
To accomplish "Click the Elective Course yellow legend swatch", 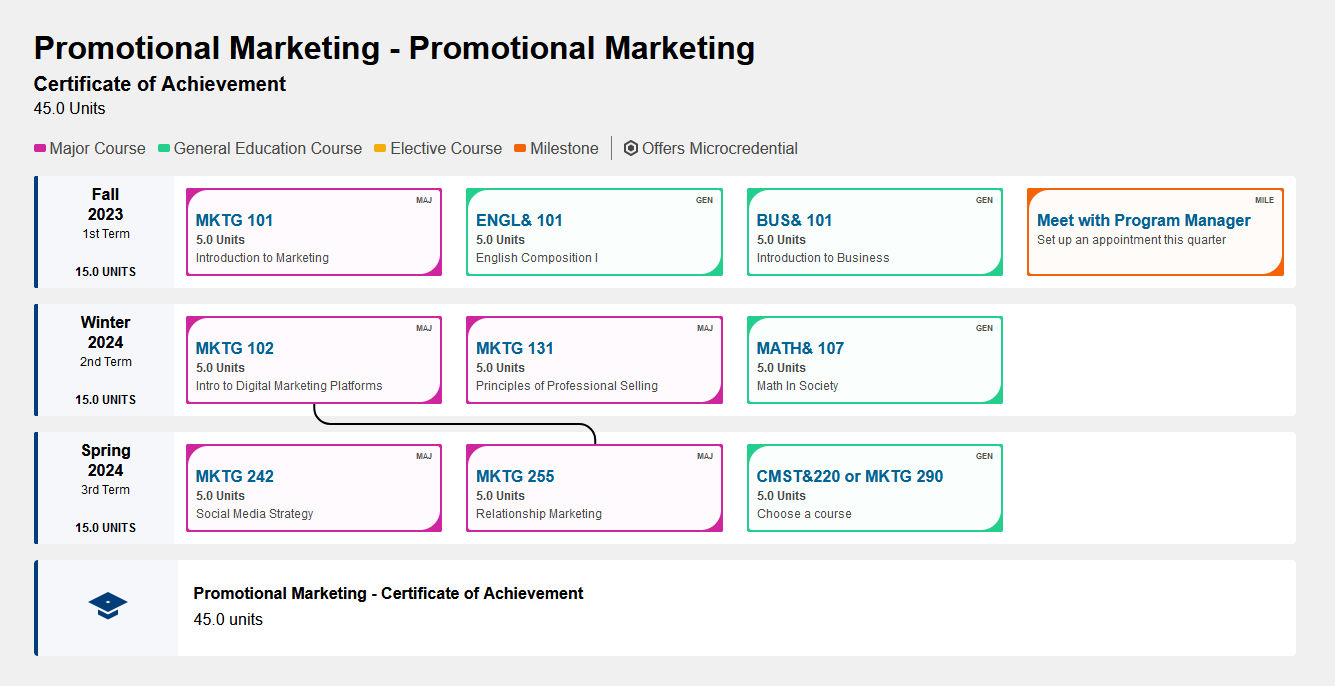I will [x=380, y=149].
